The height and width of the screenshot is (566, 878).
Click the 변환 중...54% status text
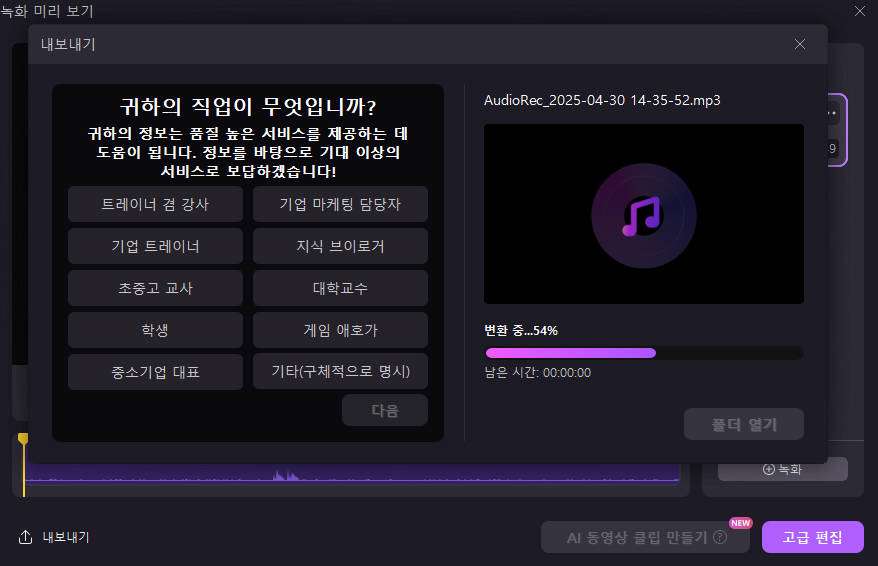click(521, 331)
